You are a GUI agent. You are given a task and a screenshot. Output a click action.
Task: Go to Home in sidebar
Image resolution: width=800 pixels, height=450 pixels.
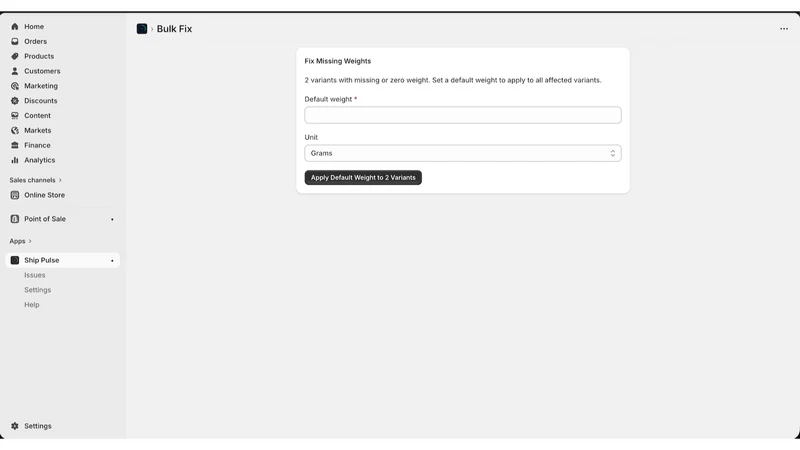point(34,27)
